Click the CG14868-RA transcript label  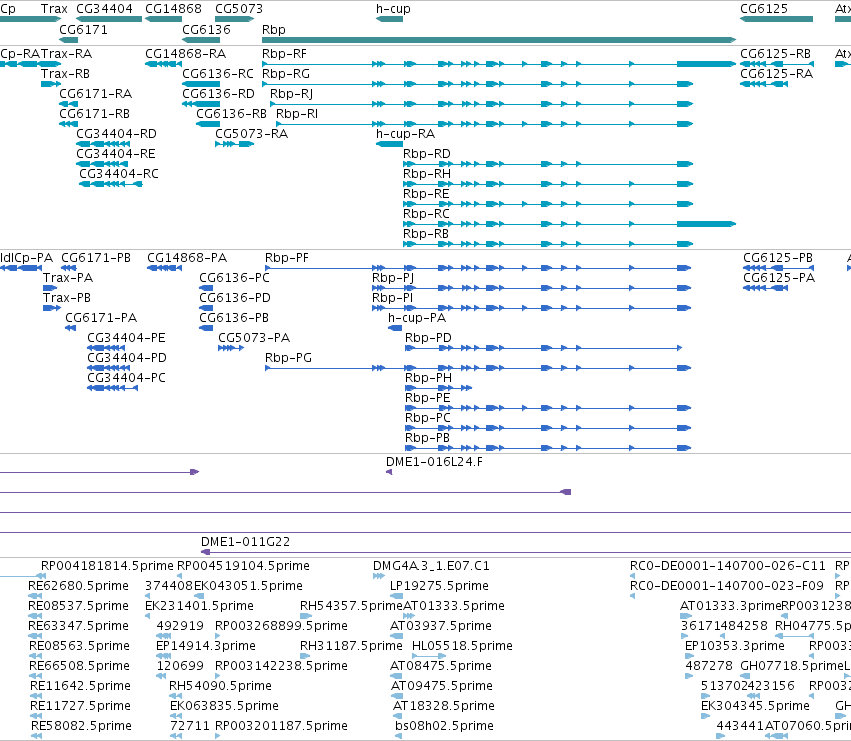click(x=186, y=54)
